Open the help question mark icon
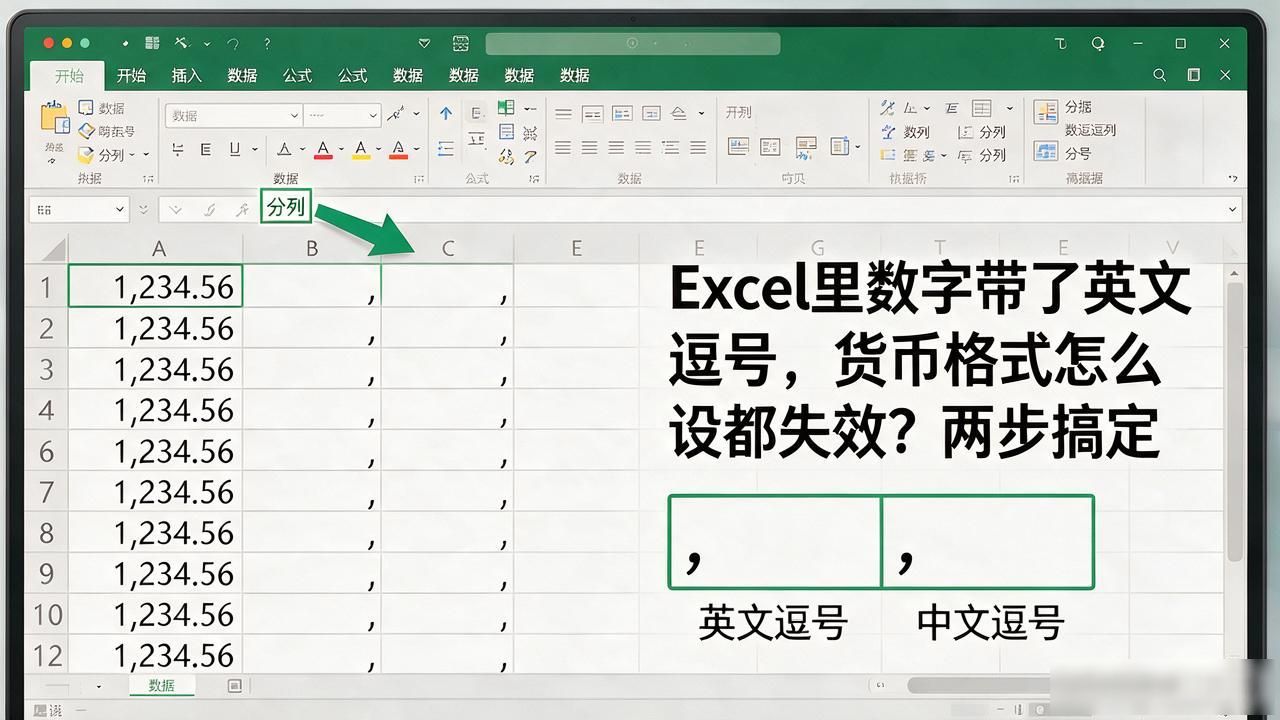The height and width of the screenshot is (720, 1280). (267, 44)
